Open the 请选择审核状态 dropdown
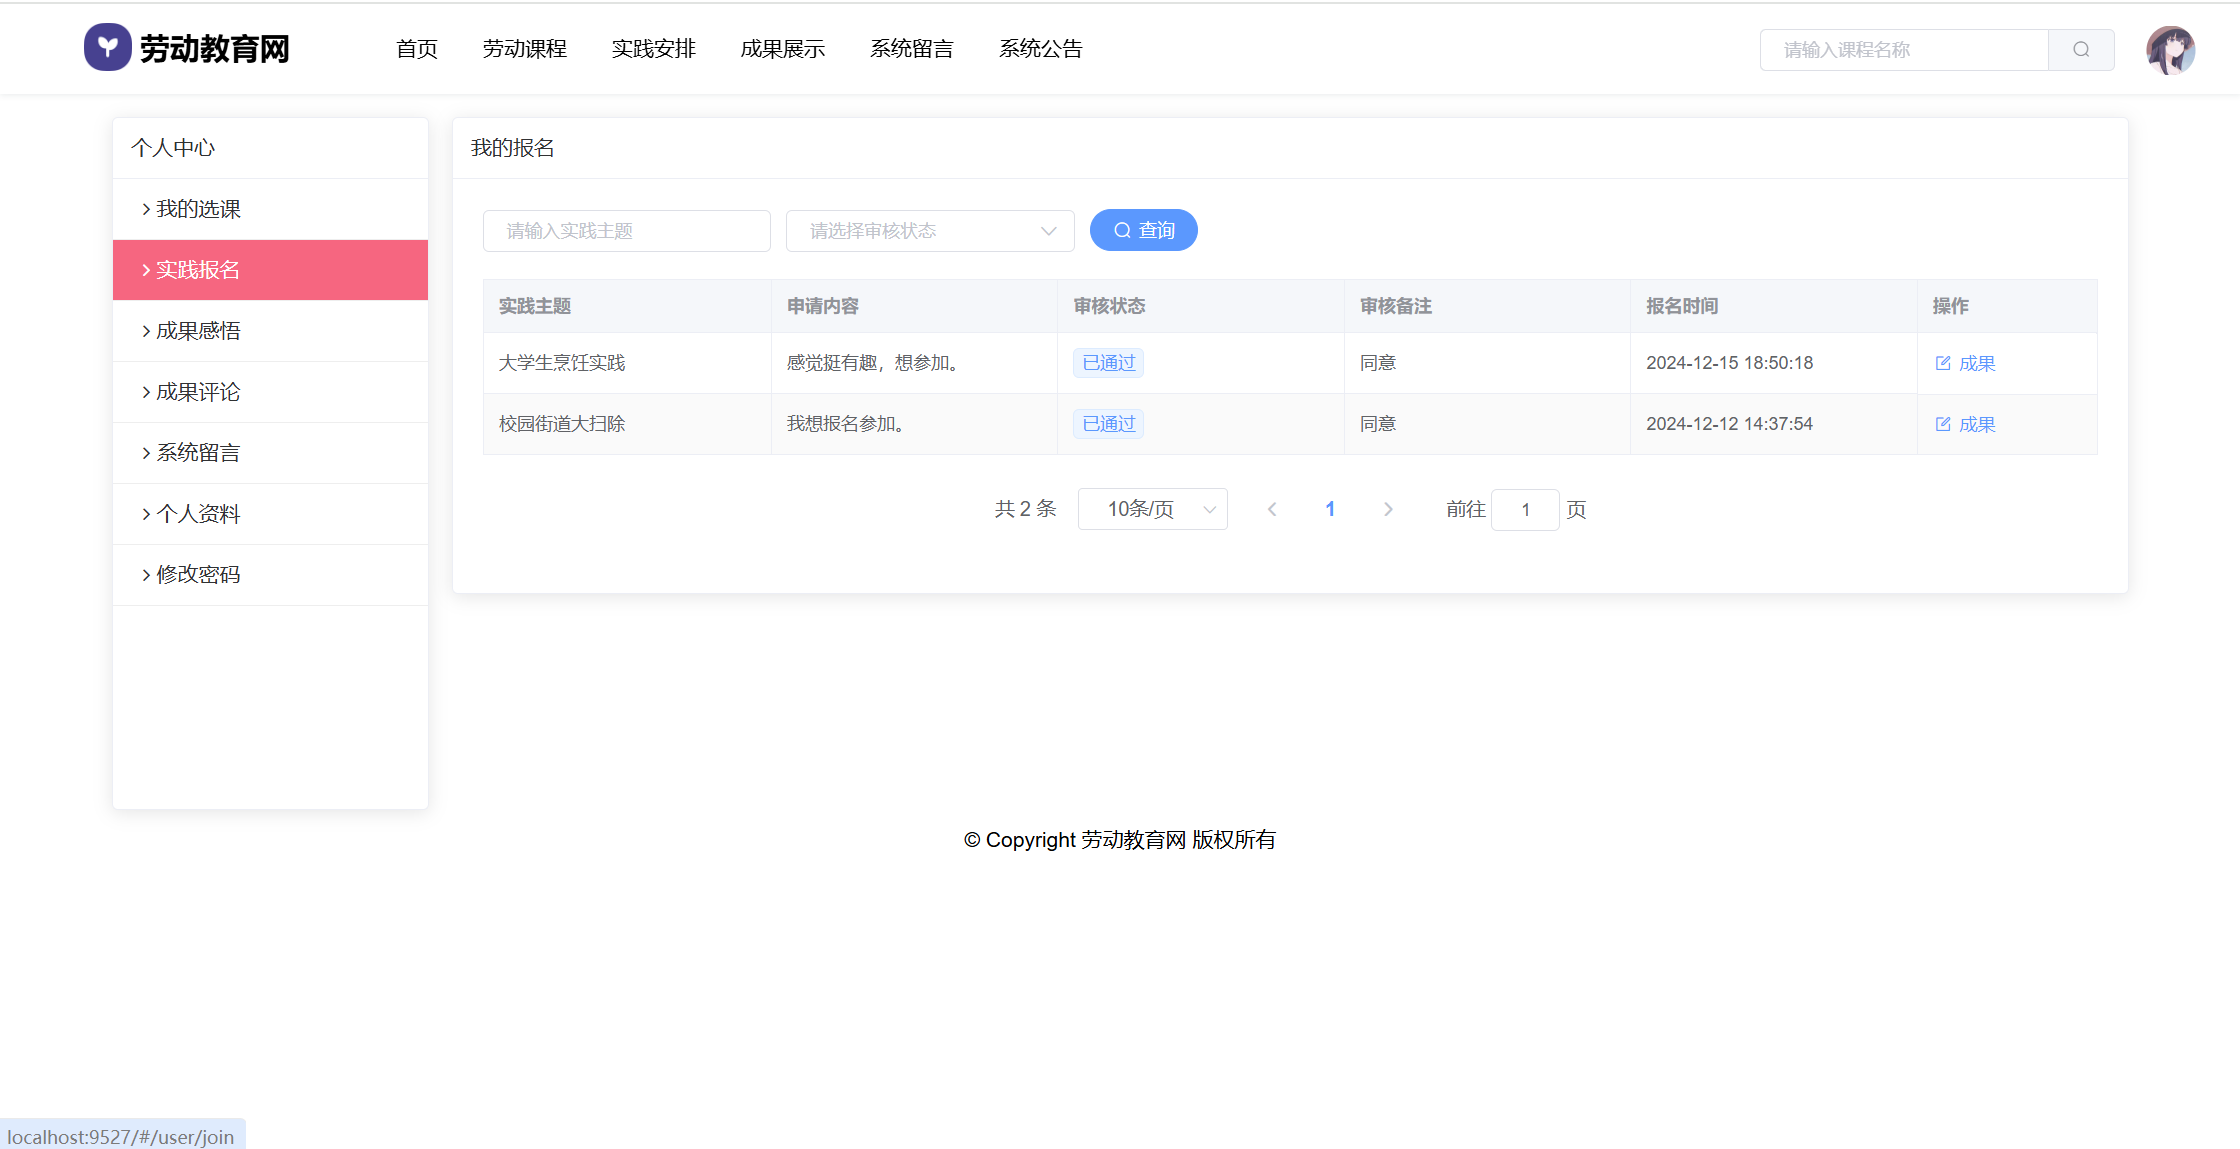 930,231
